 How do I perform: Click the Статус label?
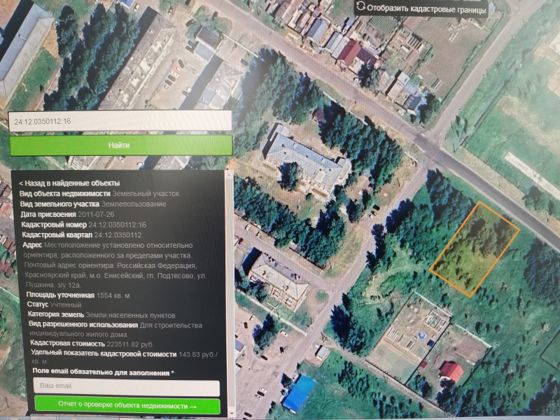click(x=38, y=305)
